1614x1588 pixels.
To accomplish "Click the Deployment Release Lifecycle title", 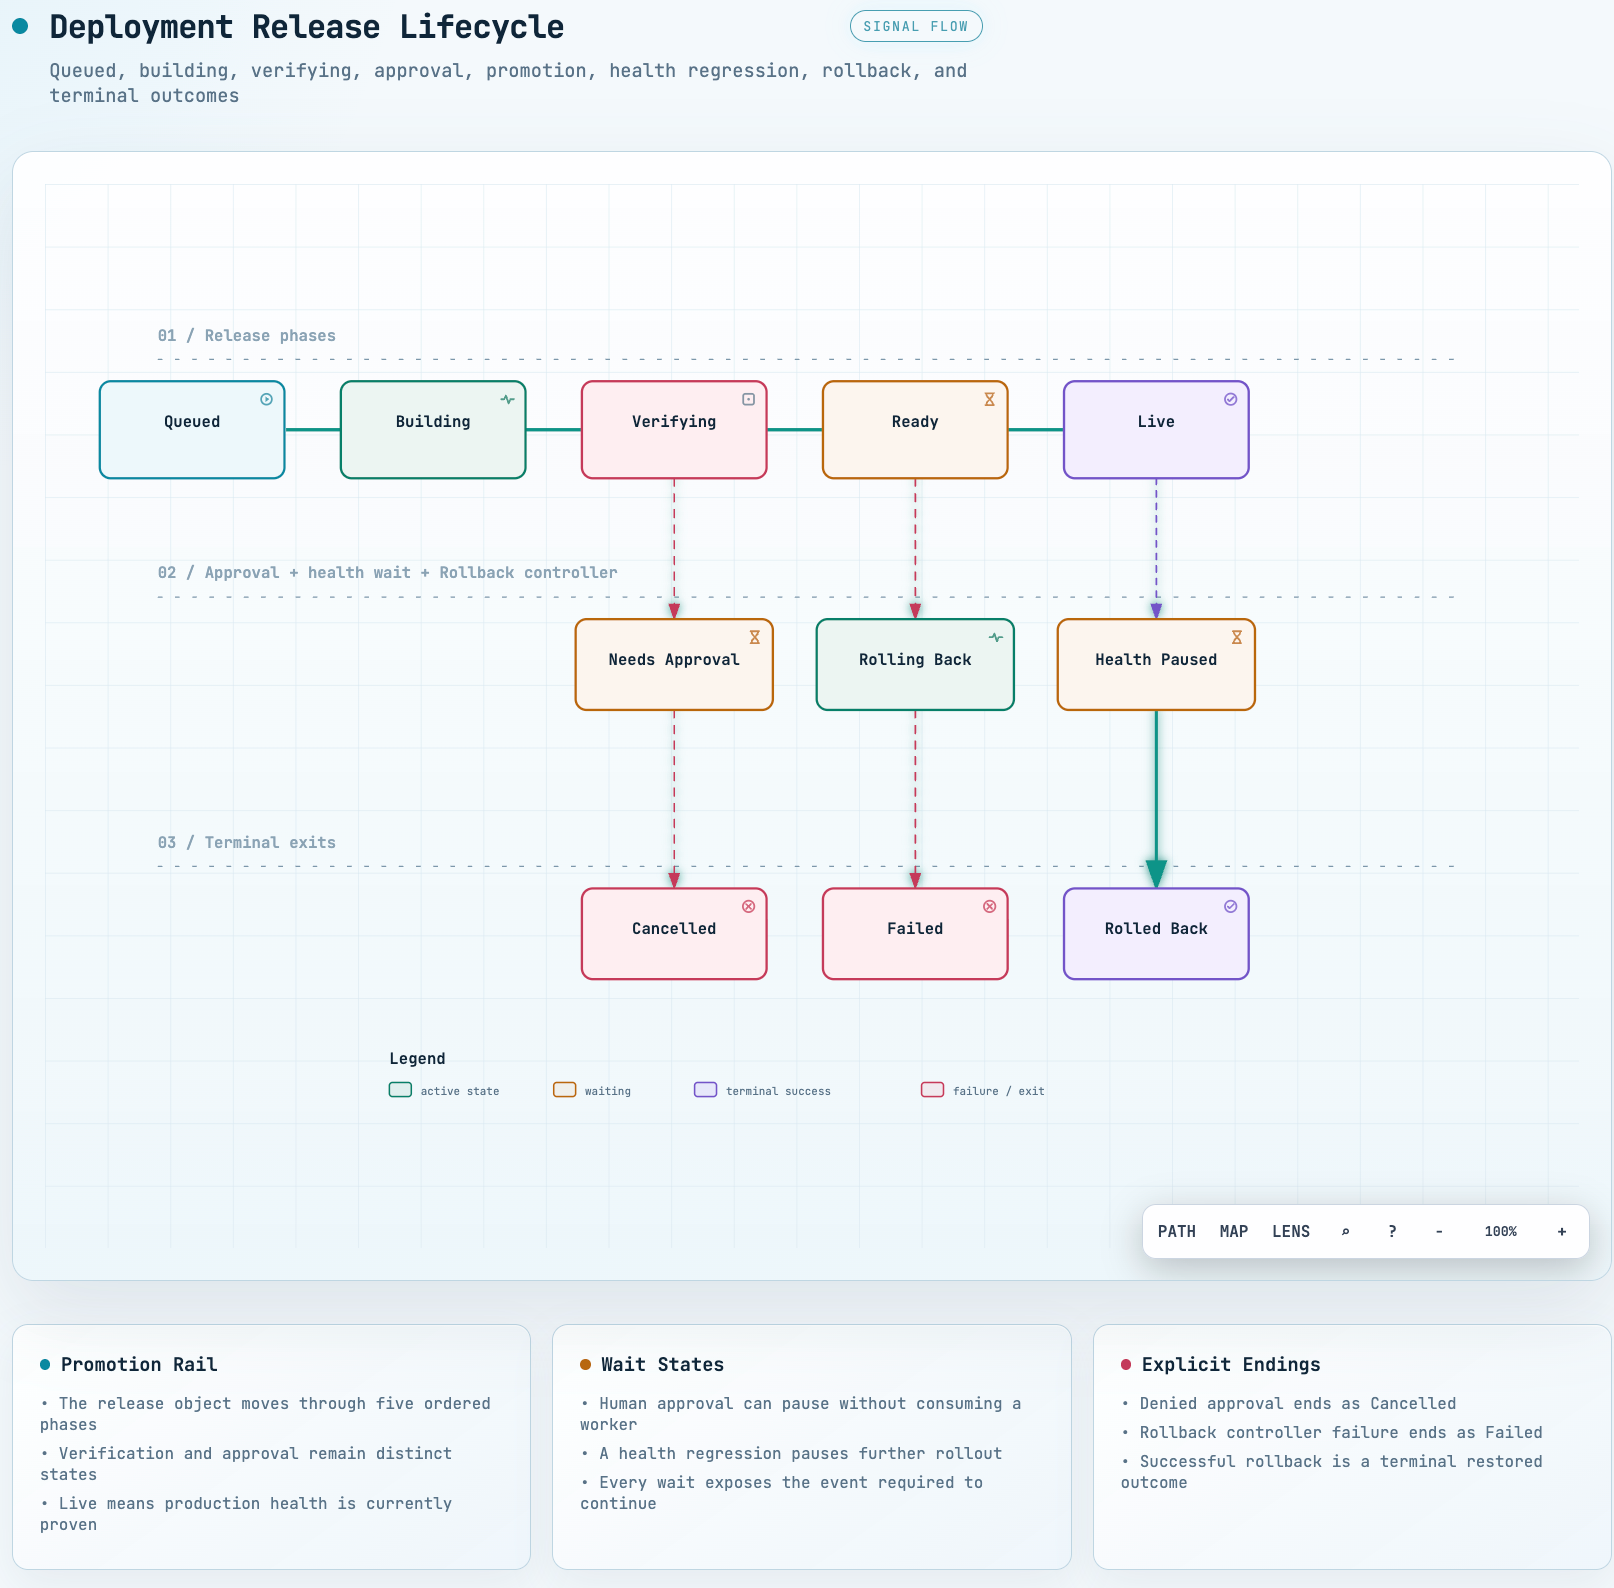I will point(307,27).
